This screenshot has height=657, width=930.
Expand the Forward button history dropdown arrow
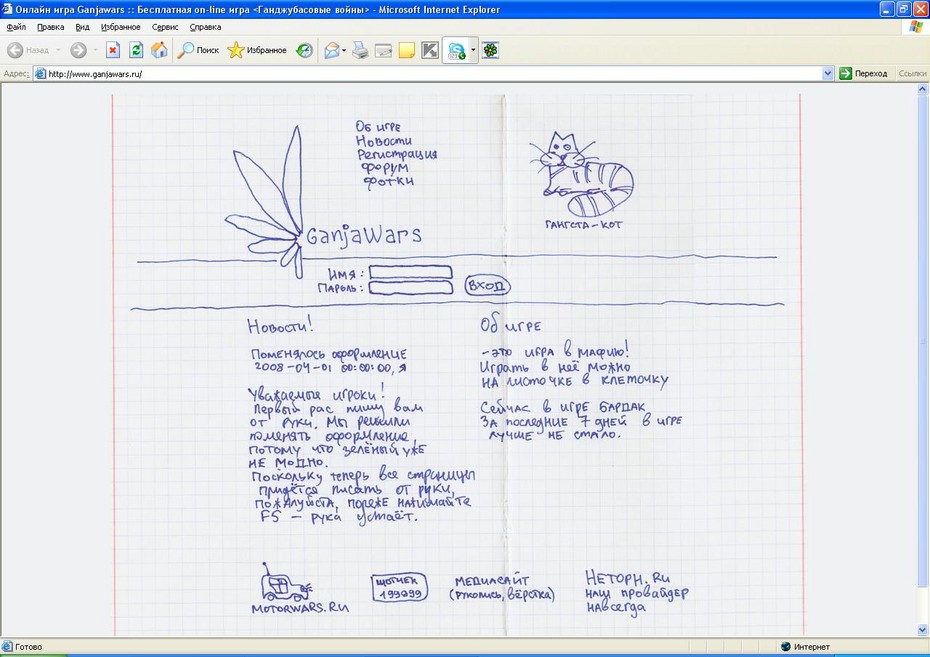(x=95, y=50)
